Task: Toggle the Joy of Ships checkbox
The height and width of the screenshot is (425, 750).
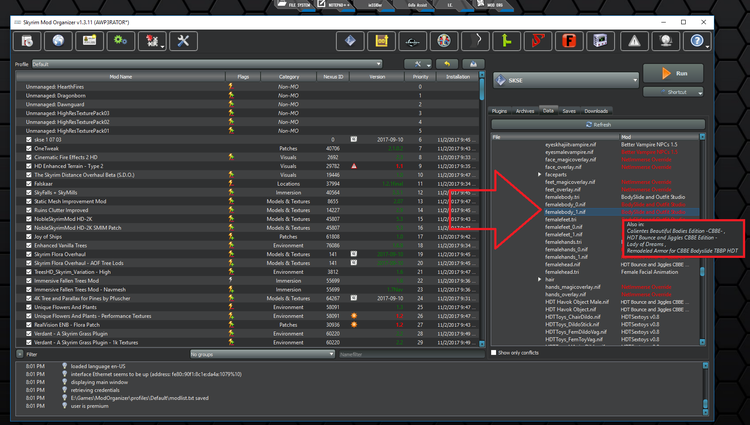Action: (29, 237)
